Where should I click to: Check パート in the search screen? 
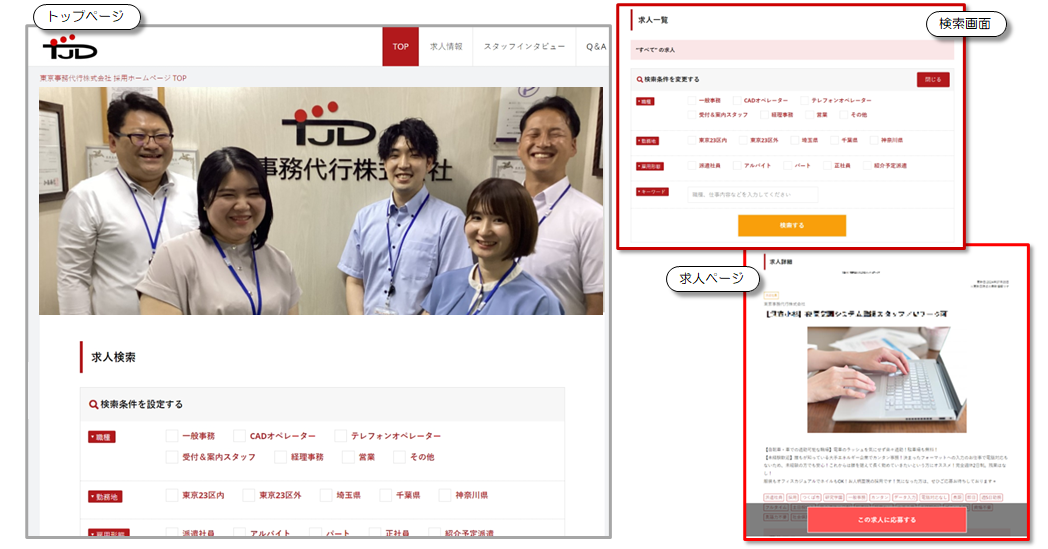787,165
